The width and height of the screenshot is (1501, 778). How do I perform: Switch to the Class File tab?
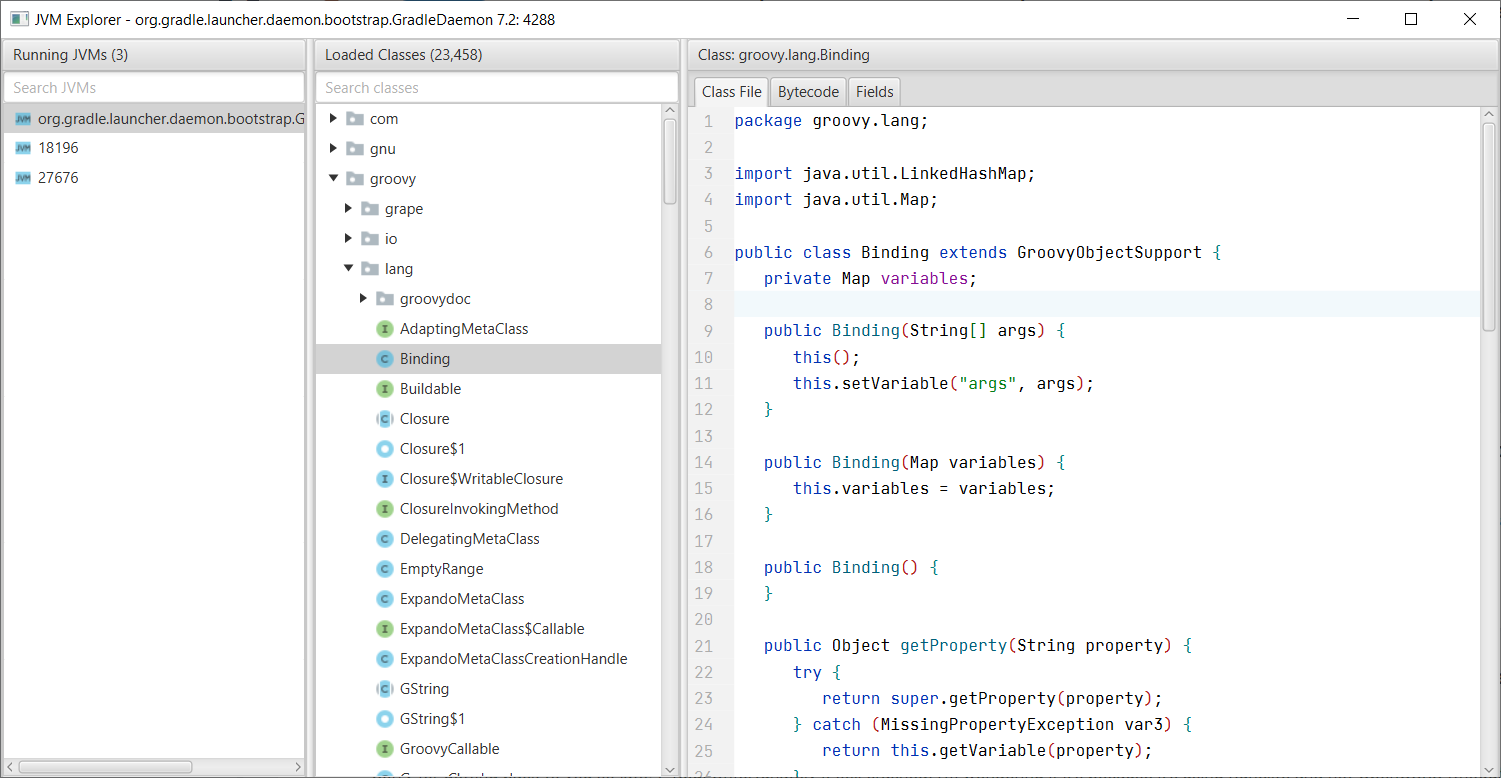point(732,92)
